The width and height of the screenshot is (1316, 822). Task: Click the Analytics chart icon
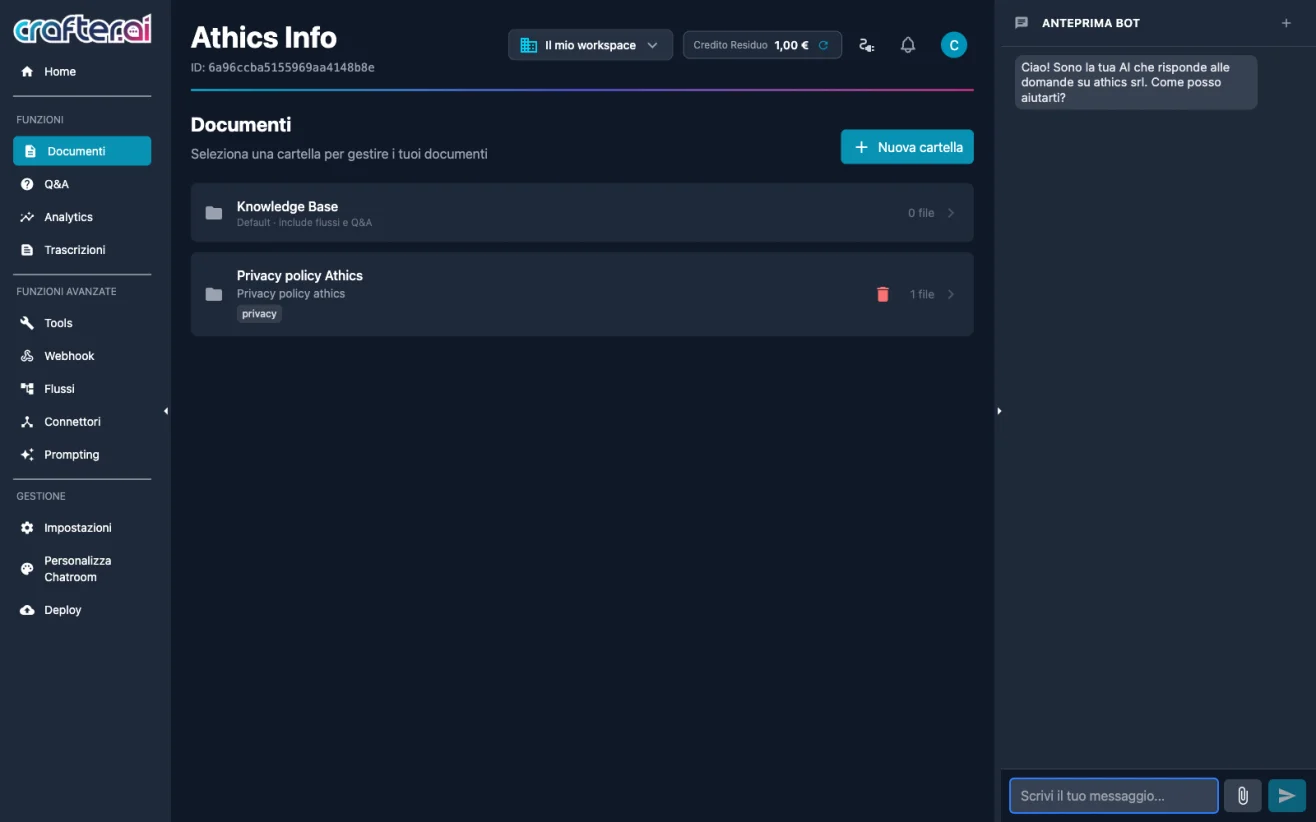coord(27,217)
